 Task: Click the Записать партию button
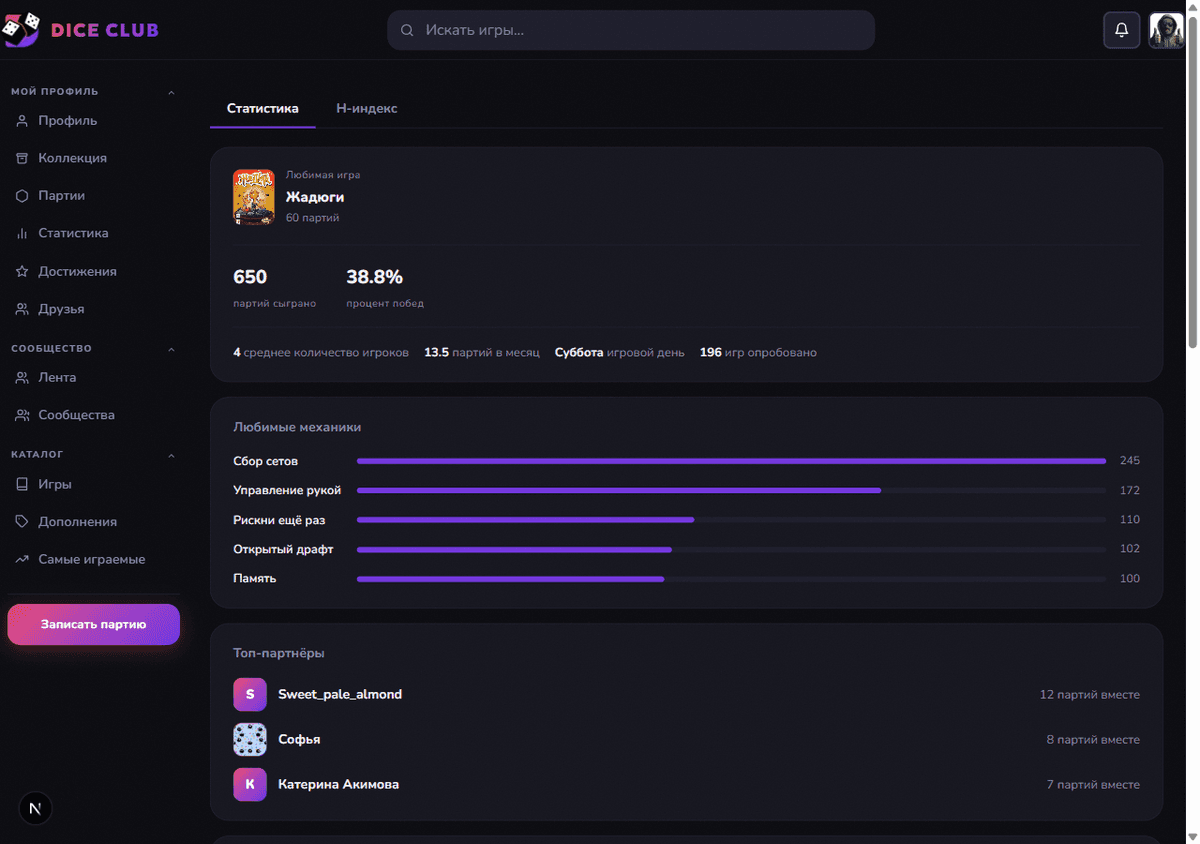pos(93,624)
